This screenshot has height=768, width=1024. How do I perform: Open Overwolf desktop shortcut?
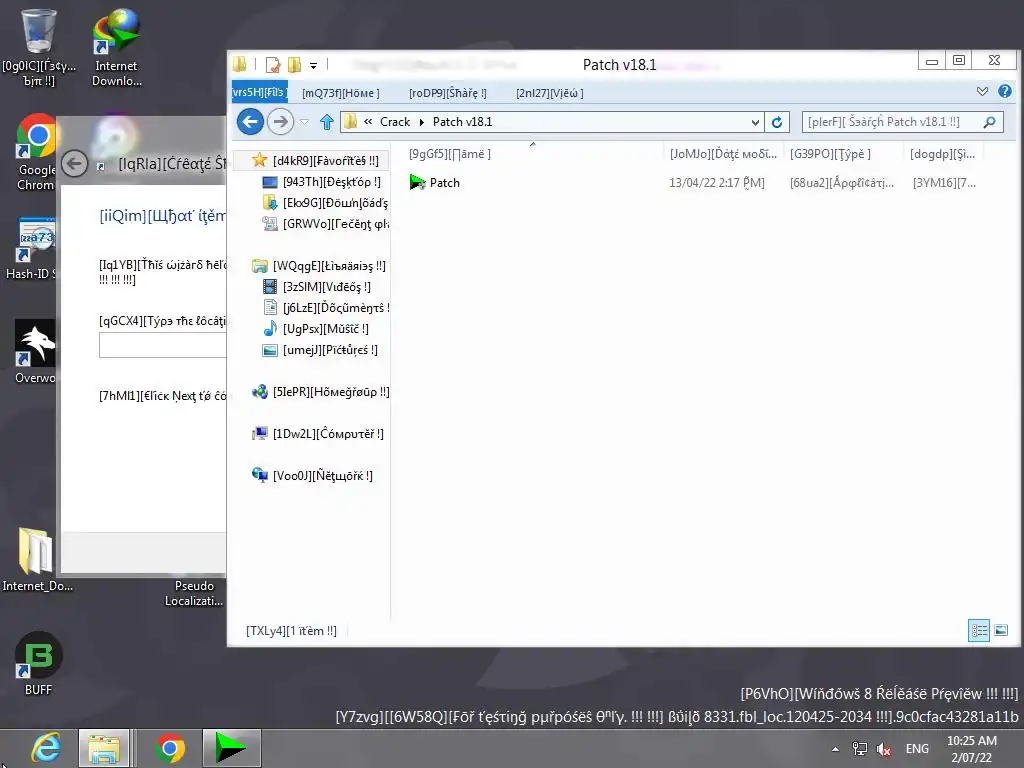(x=35, y=352)
